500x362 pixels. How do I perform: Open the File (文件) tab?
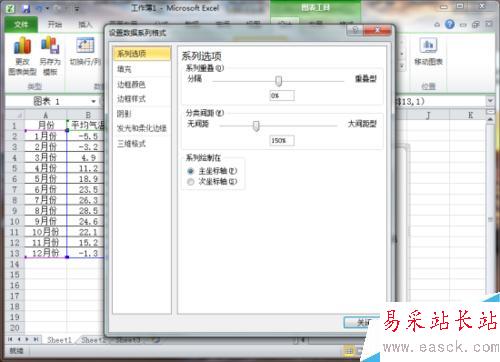click(x=21, y=24)
